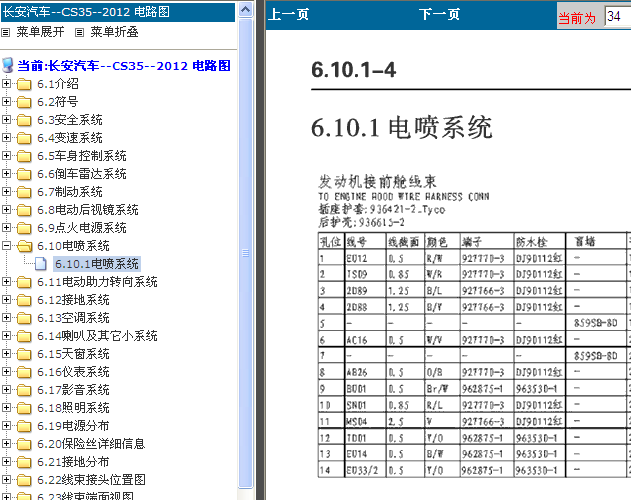This screenshot has height=500, width=631.
Task: Click the 6.5车身控制系统 folder icon
Action: point(24,156)
